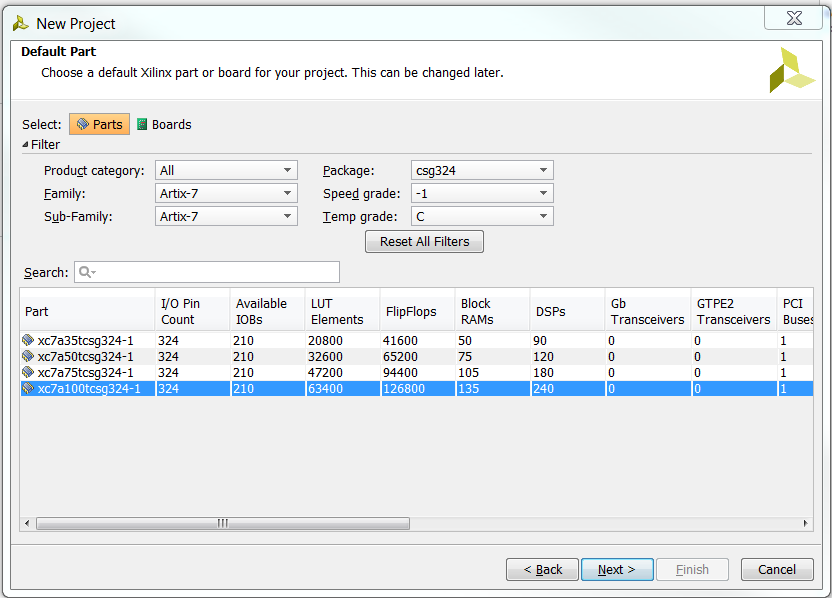Click the scrollbar right arrow

click(x=805, y=524)
